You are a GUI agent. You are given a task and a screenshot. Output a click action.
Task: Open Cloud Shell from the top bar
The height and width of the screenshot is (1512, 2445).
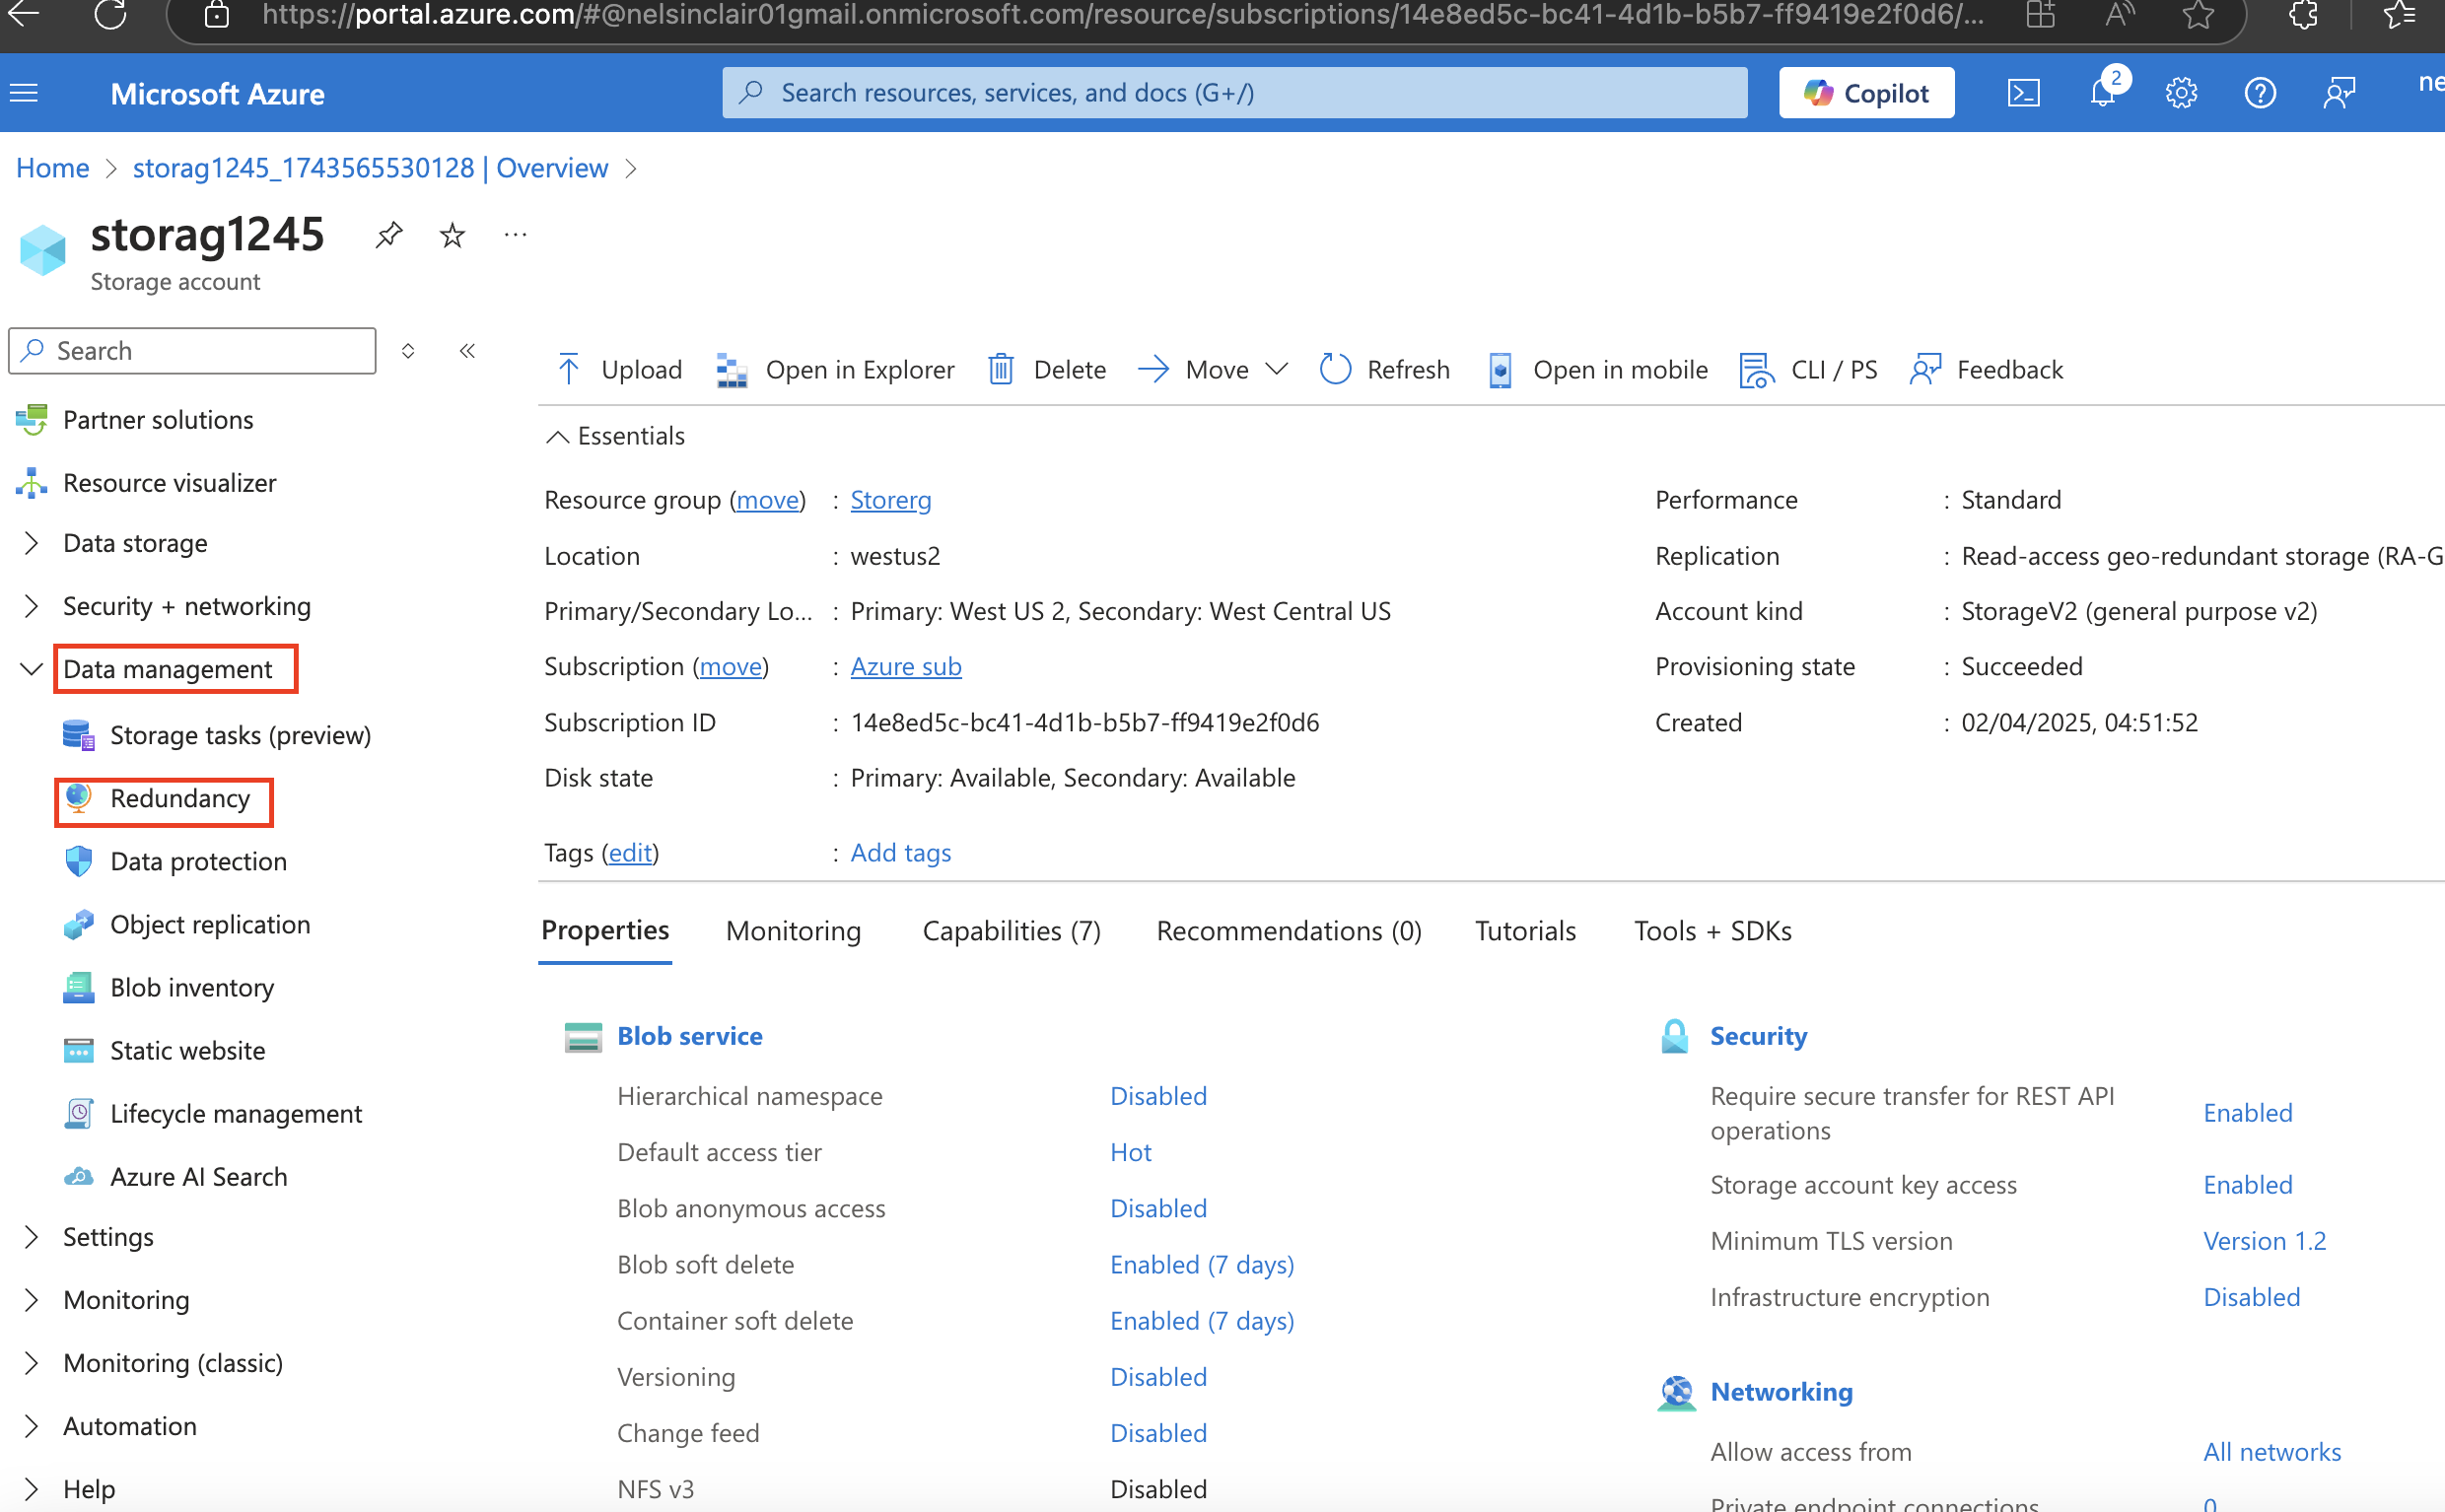pyautogui.click(x=2023, y=93)
